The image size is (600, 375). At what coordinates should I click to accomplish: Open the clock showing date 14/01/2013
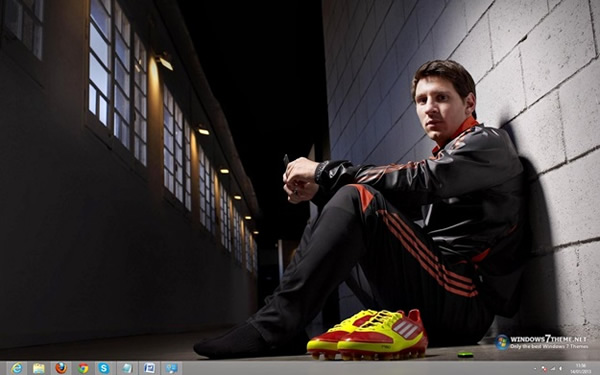(x=580, y=369)
